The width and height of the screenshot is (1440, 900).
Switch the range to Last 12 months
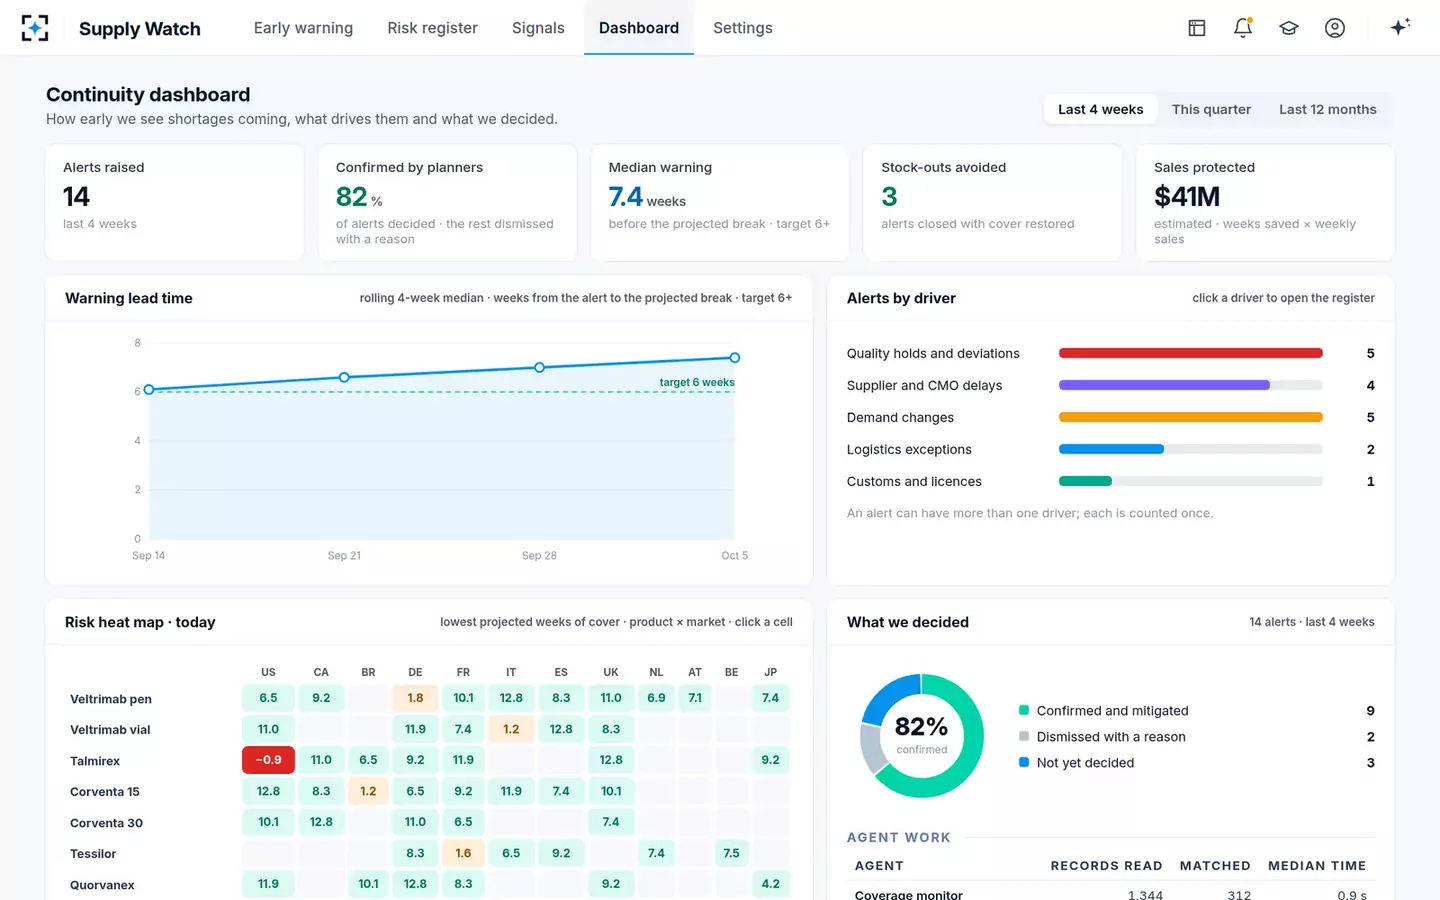point(1328,109)
